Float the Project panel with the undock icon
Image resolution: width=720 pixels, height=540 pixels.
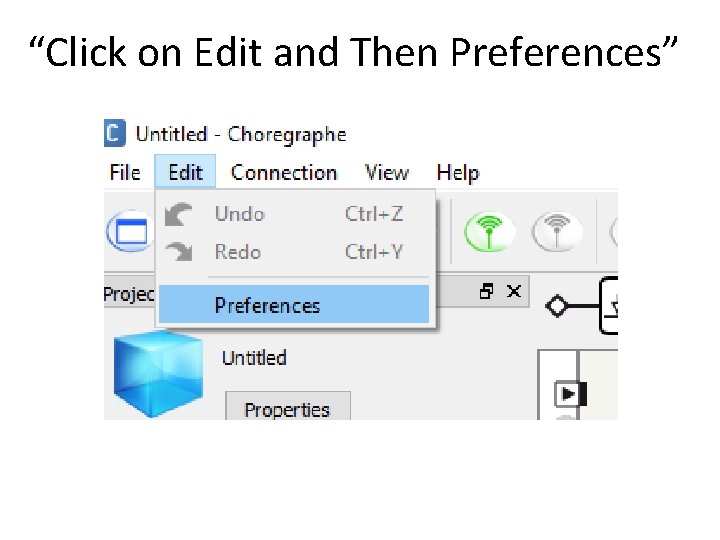[486, 291]
